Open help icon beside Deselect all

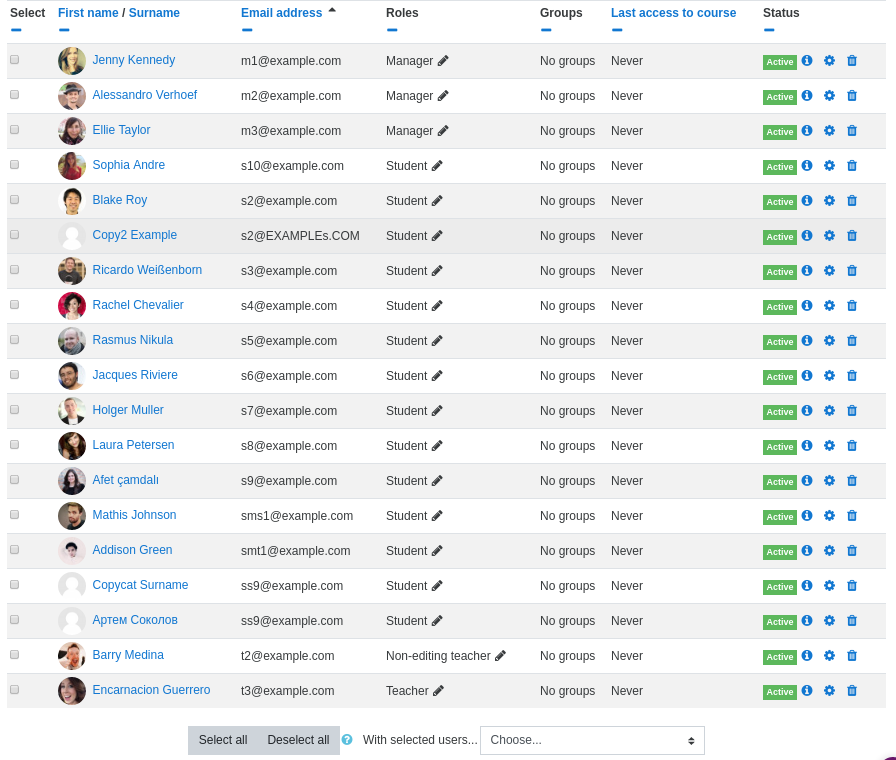point(347,739)
